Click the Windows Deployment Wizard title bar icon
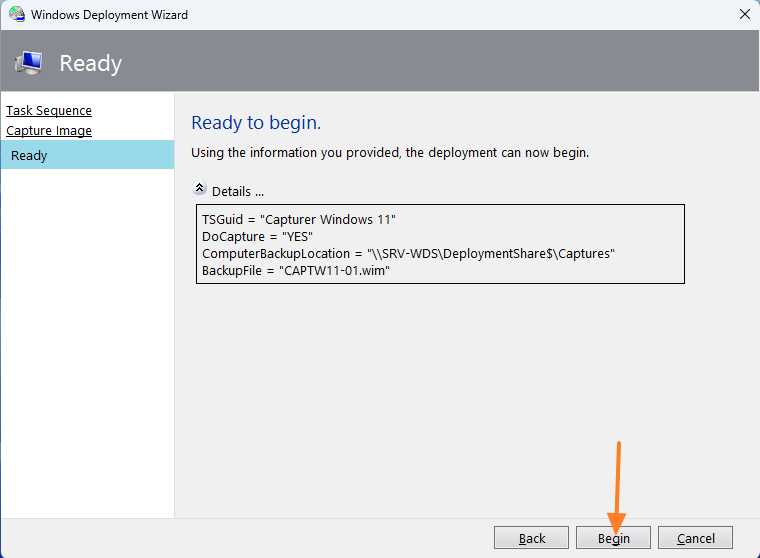The width and height of the screenshot is (760, 558). tap(16, 15)
